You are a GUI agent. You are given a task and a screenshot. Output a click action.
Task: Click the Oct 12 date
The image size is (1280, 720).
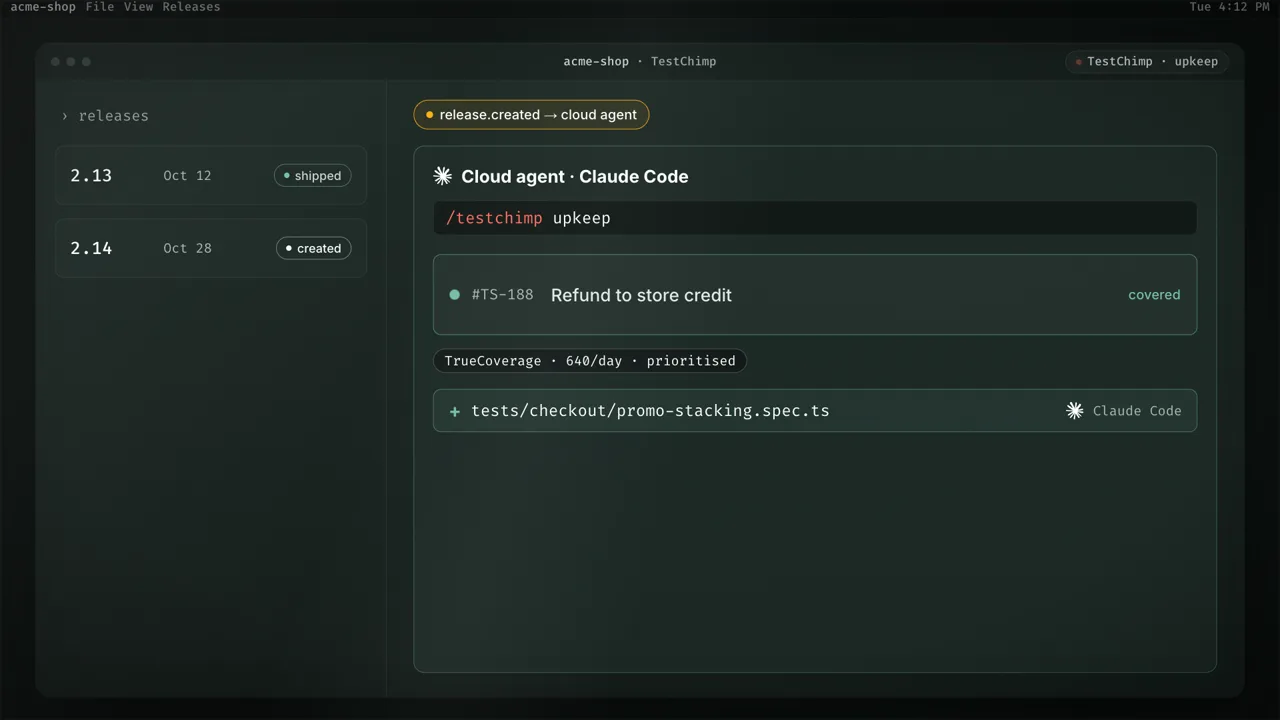187,176
